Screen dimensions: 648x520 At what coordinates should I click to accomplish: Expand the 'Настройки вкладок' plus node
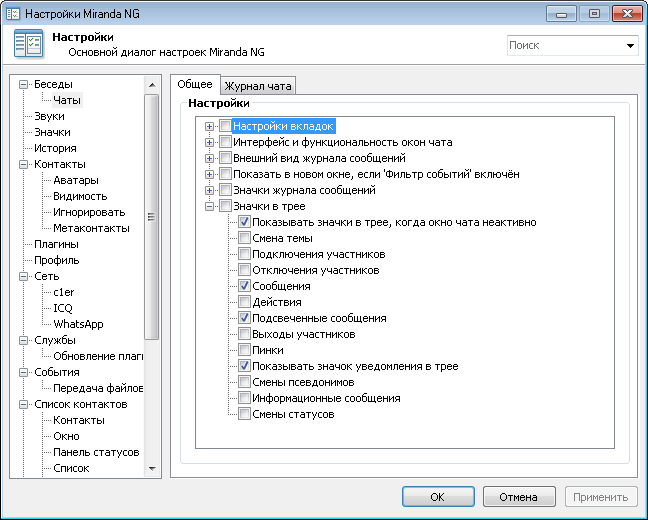(x=210, y=126)
